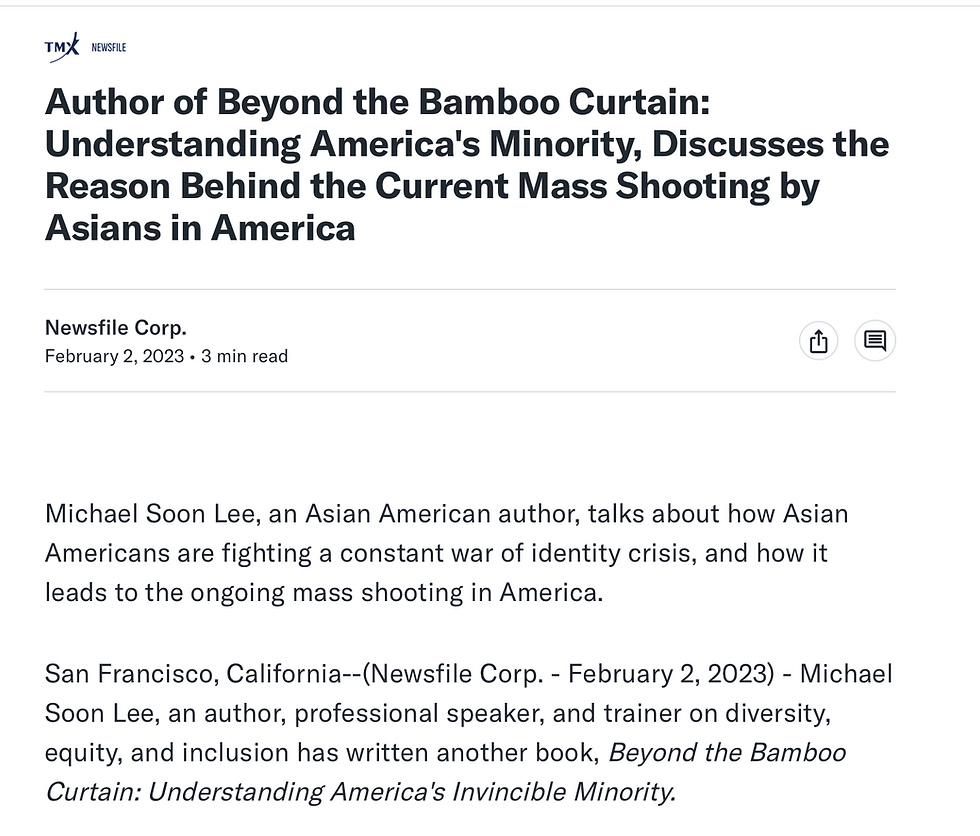Click '(Newsfile Corp. - February 2, 2023)' text
Screen dimensions: 980x836
(568, 674)
